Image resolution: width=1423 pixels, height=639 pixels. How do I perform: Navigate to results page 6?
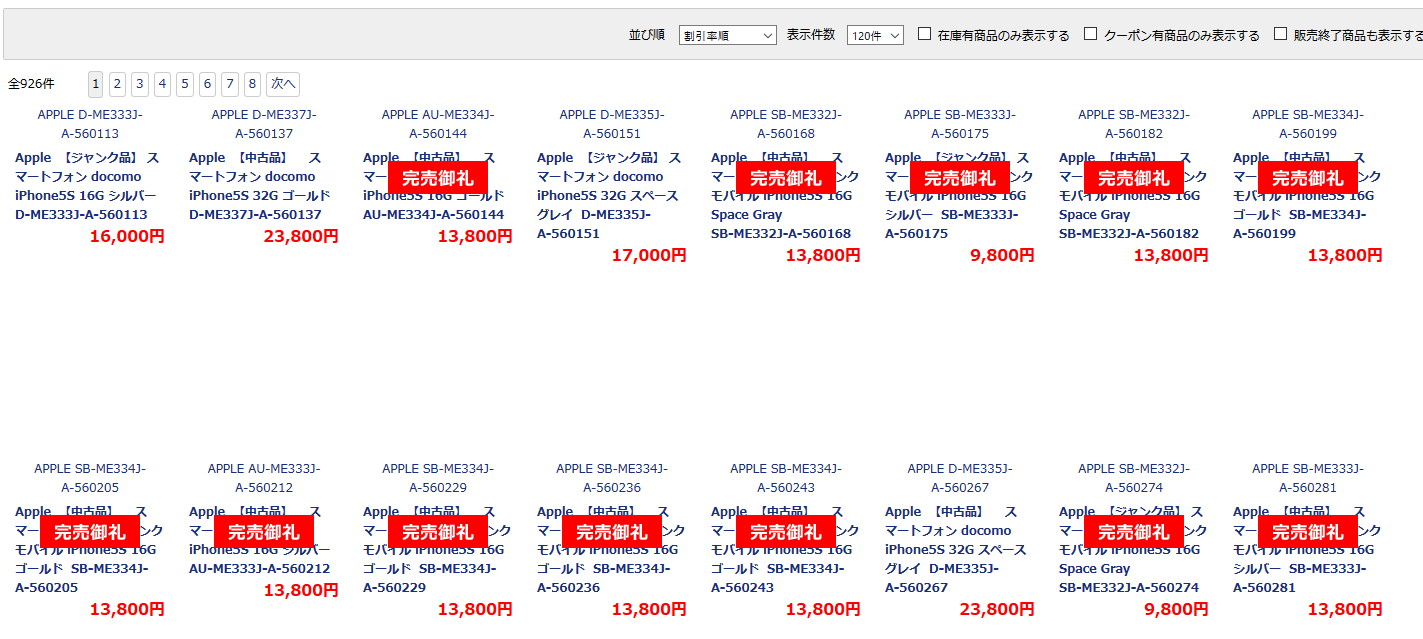(x=207, y=84)
